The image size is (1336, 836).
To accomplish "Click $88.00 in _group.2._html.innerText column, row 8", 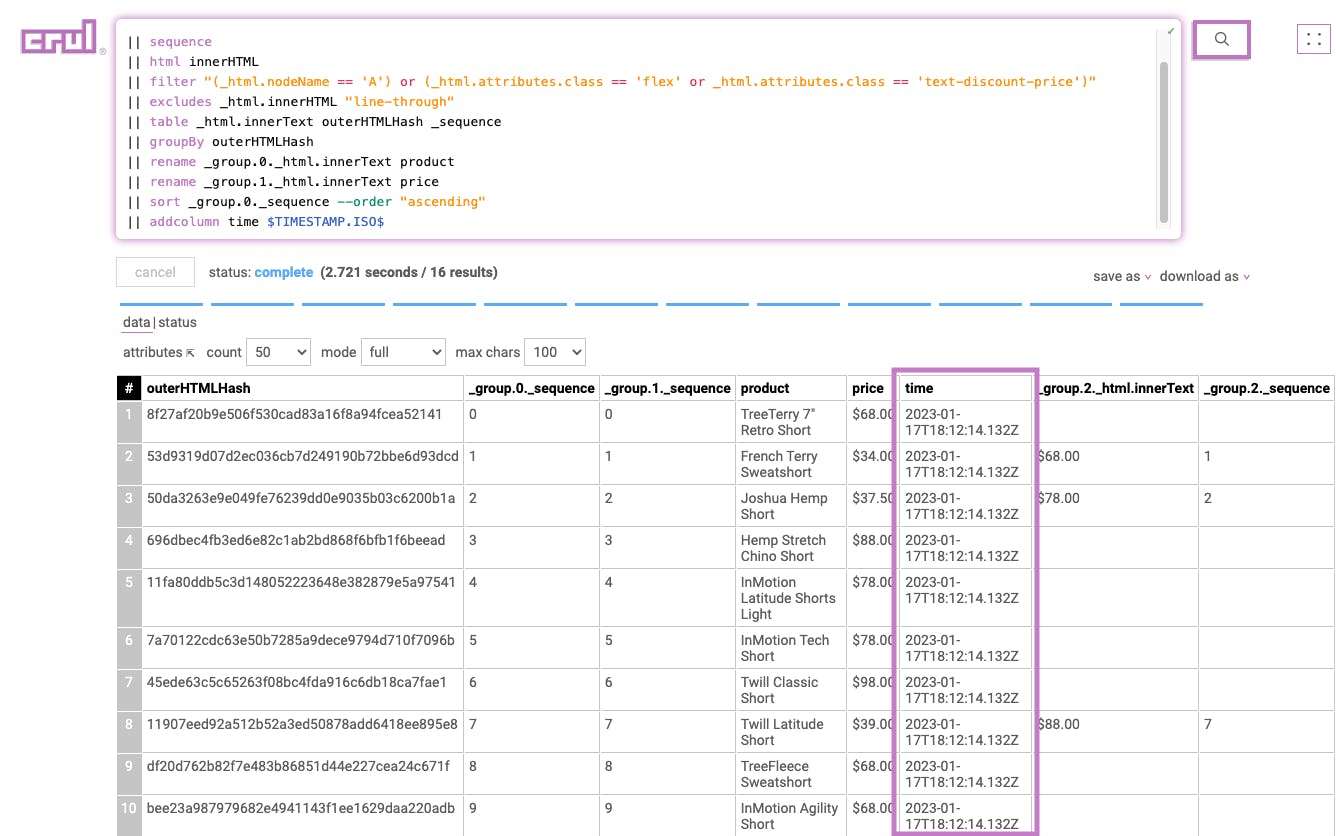I will coord(1117,732).
